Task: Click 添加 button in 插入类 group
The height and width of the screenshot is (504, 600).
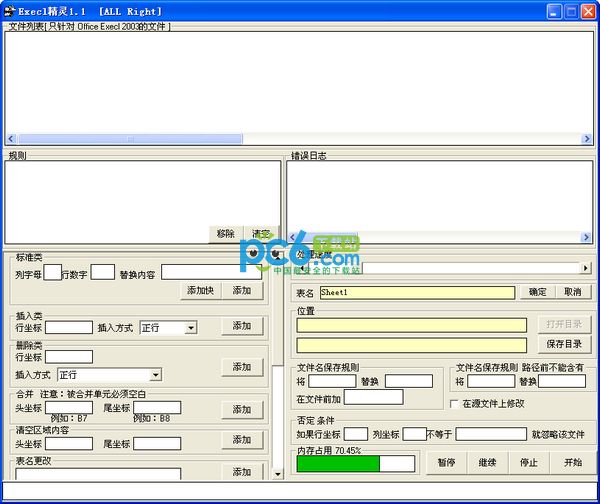Action: tap(242, 326)
